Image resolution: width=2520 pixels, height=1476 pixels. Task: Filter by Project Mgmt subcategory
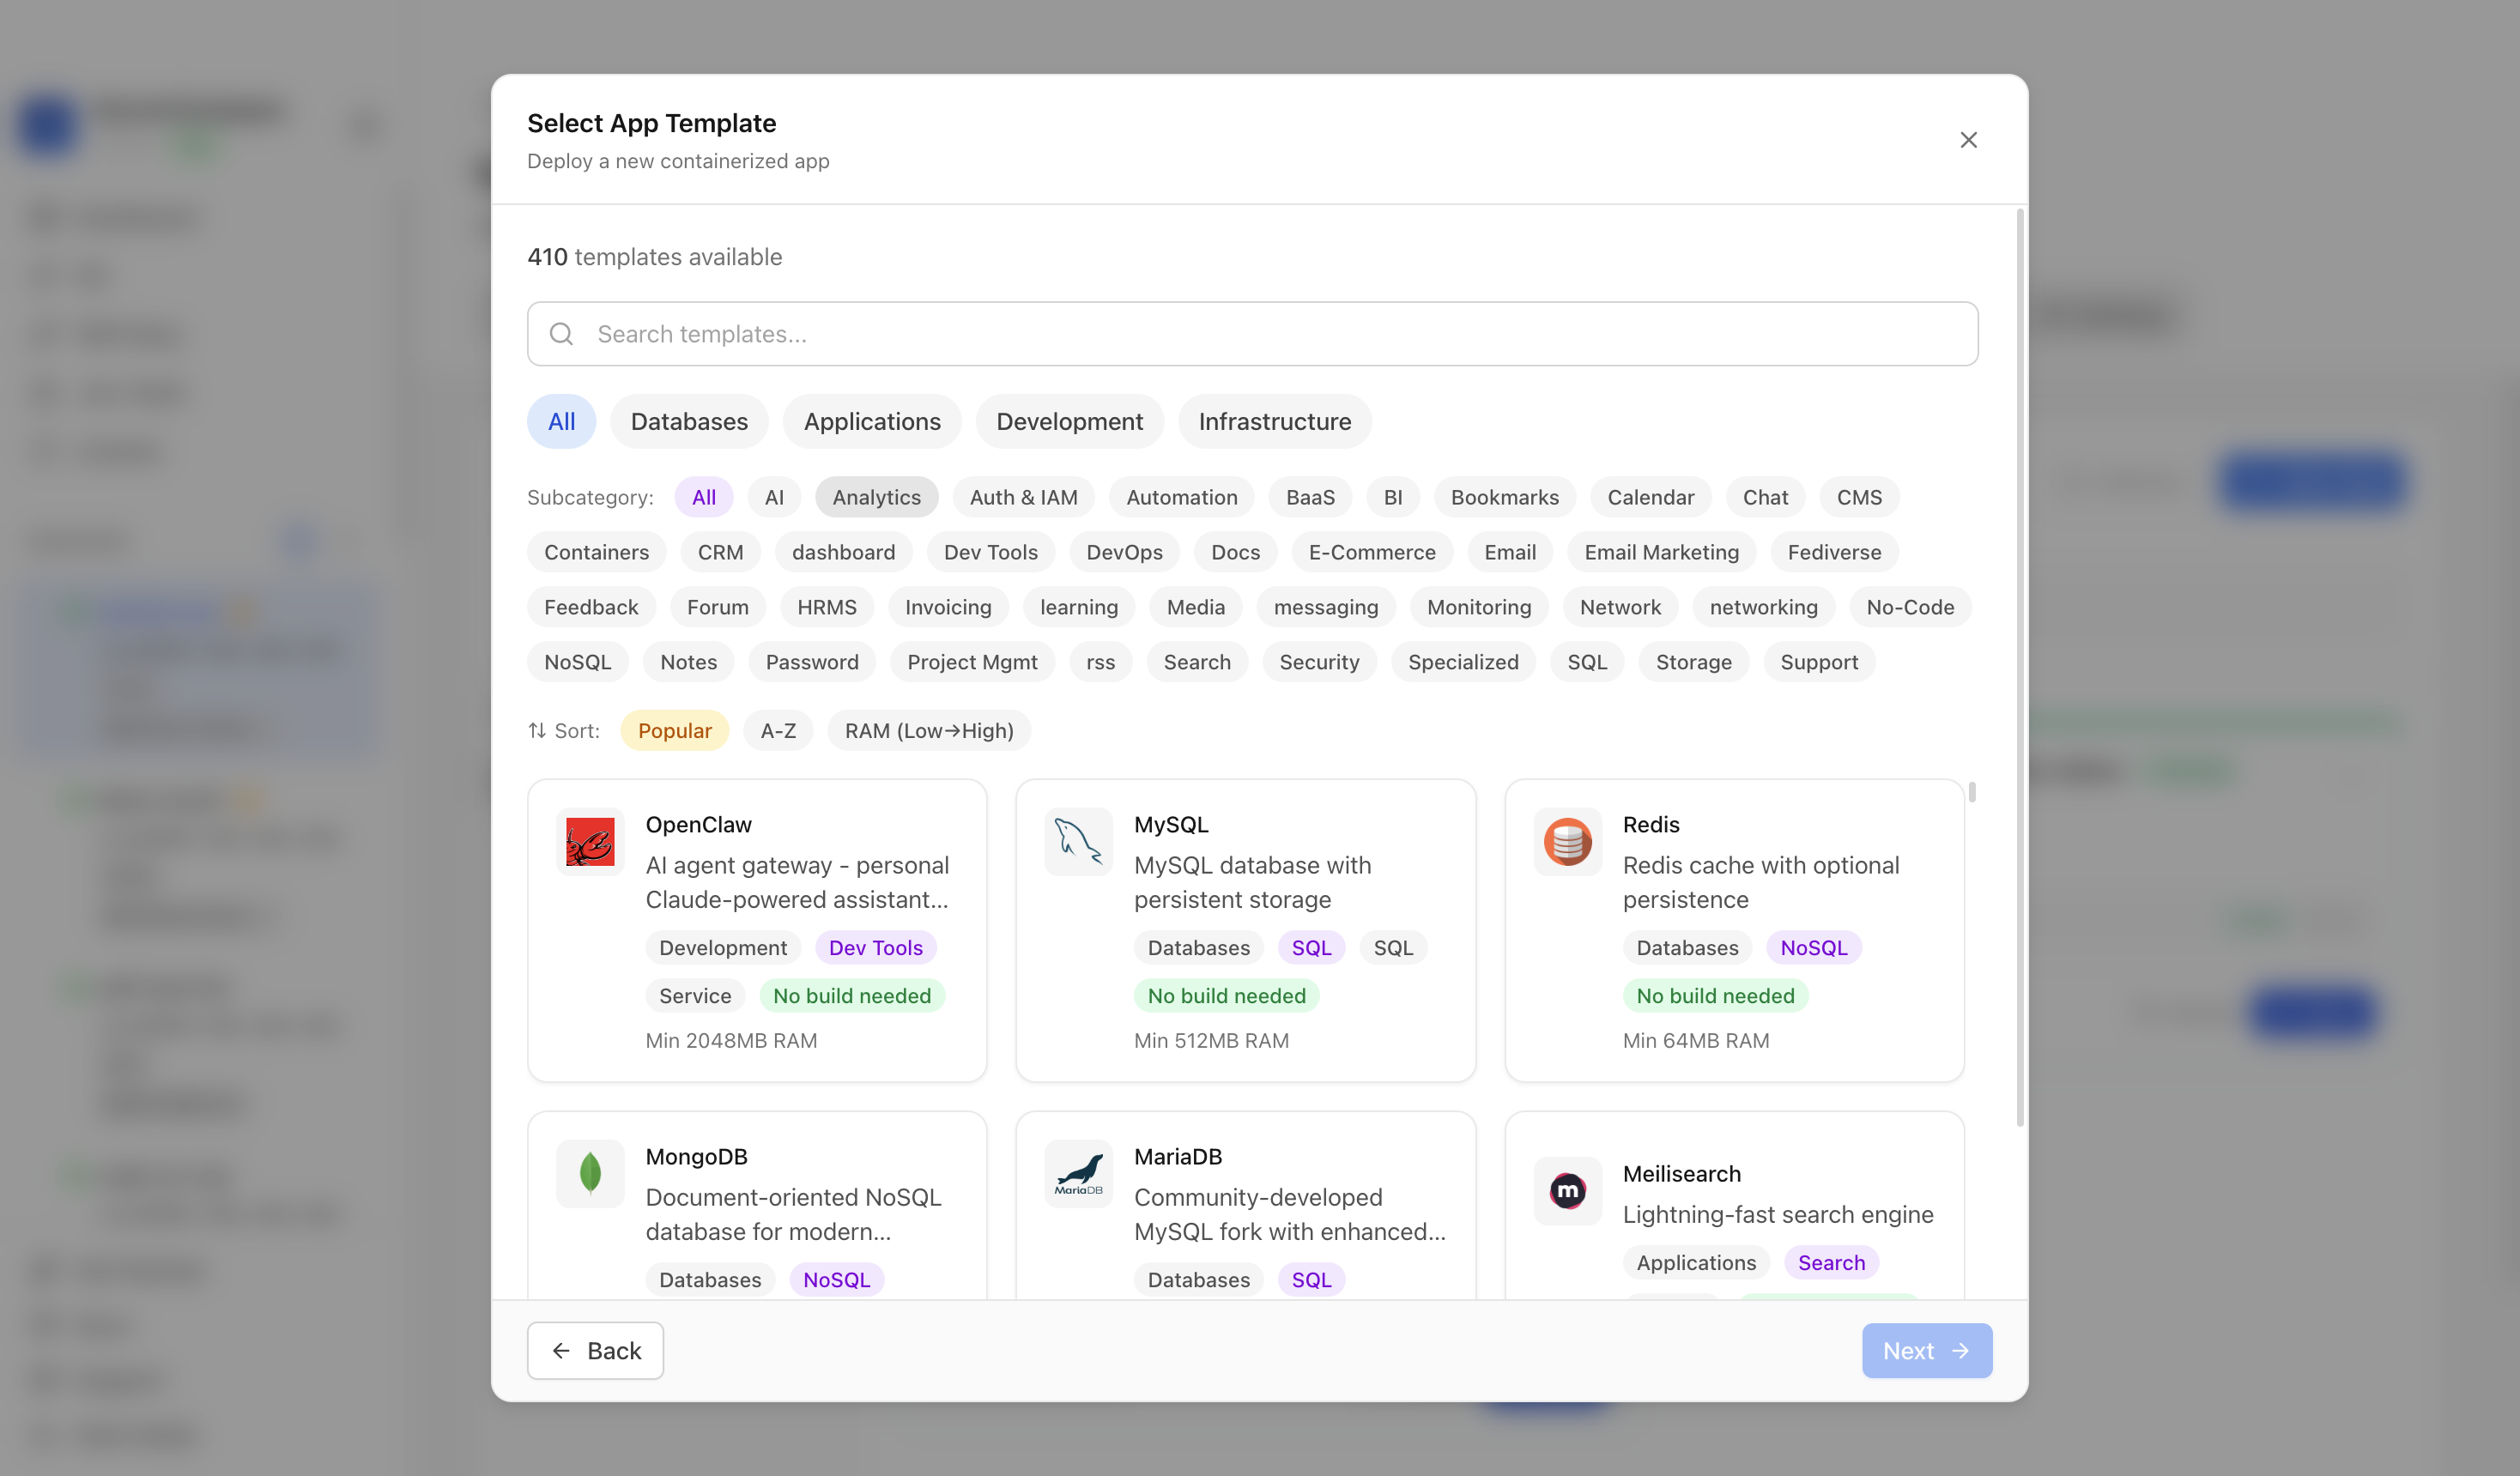pos(972,662)
